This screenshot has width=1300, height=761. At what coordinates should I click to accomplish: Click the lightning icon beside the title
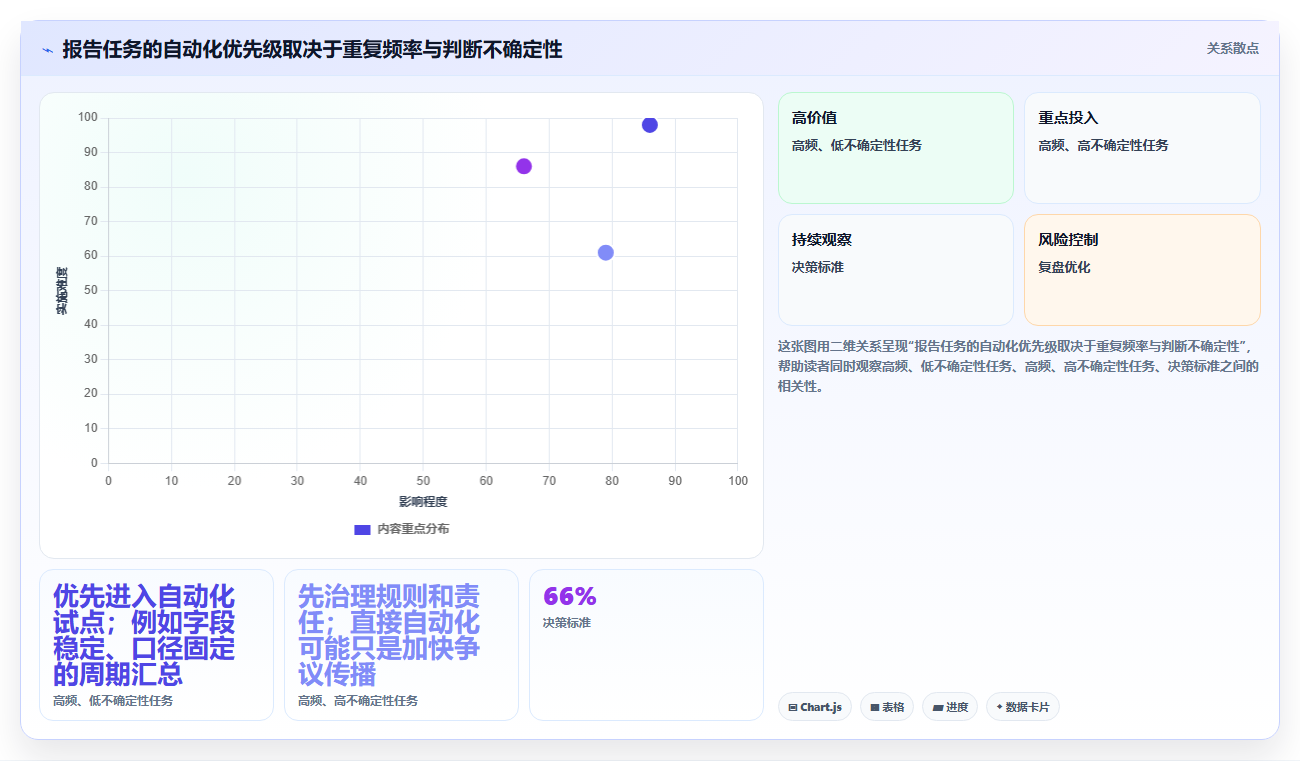(47, 50)
